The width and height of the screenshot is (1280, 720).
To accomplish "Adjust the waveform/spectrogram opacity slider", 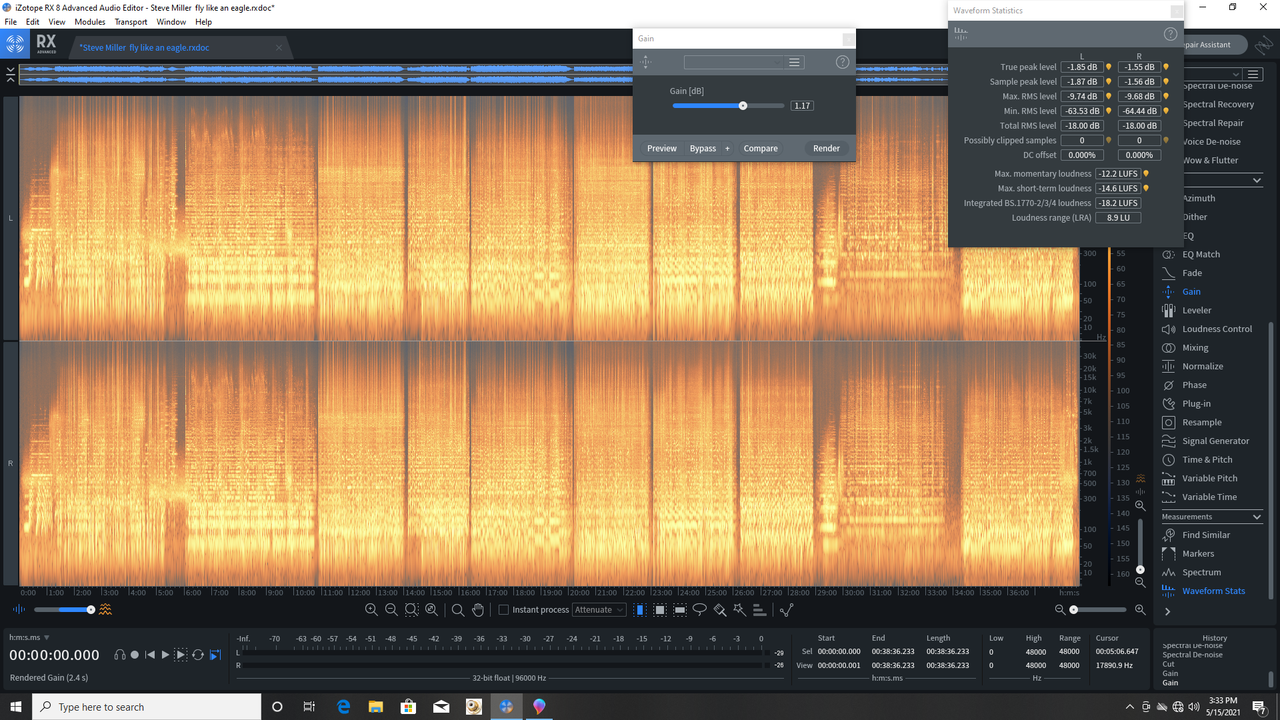I will point(90,609).
